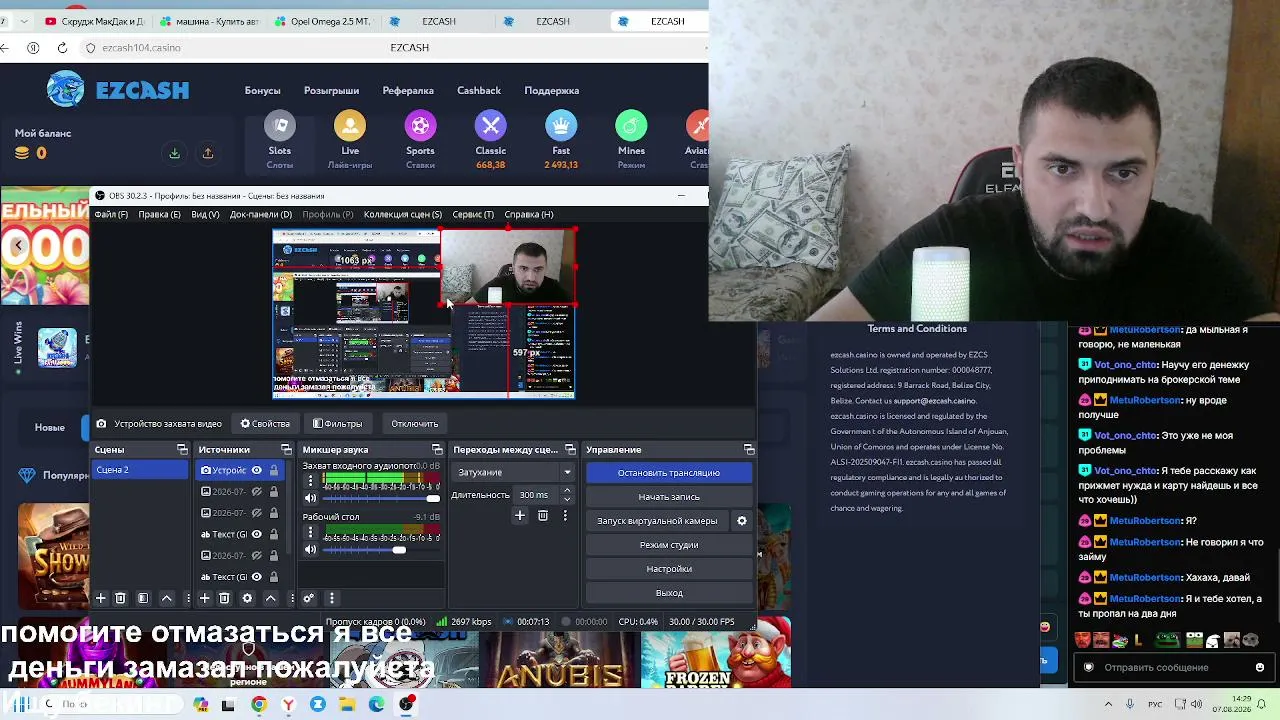Click the green deposit icon near balance
This screenshot has width=1280, height=720.
pyautogui.click(x=174, y=153)
